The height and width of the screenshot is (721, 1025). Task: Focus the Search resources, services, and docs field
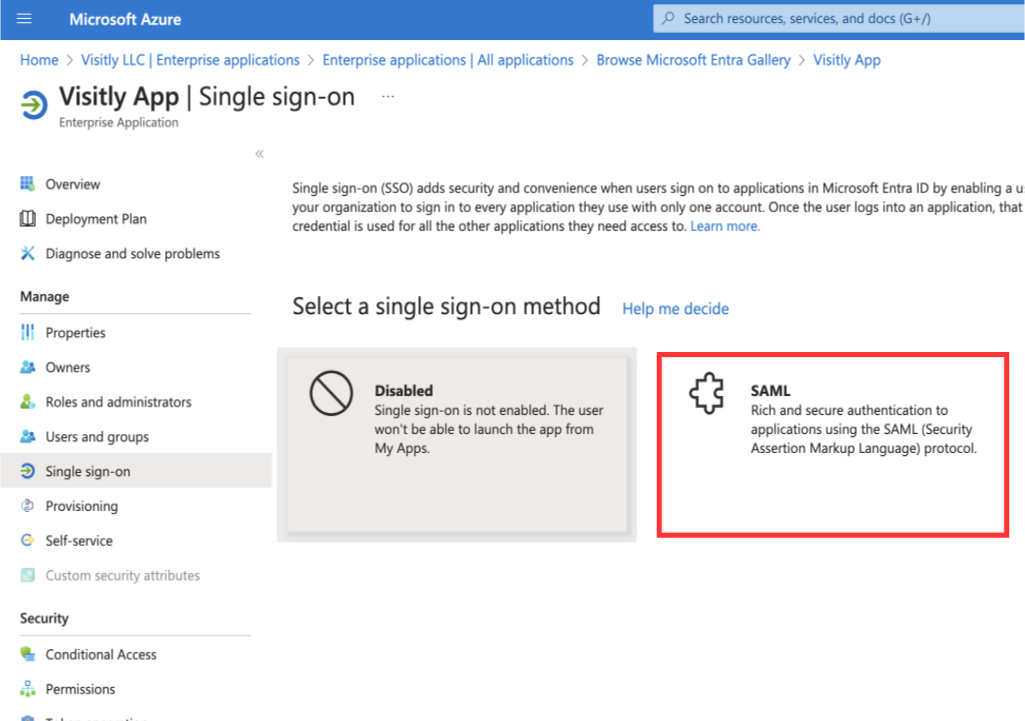(839, 18)
